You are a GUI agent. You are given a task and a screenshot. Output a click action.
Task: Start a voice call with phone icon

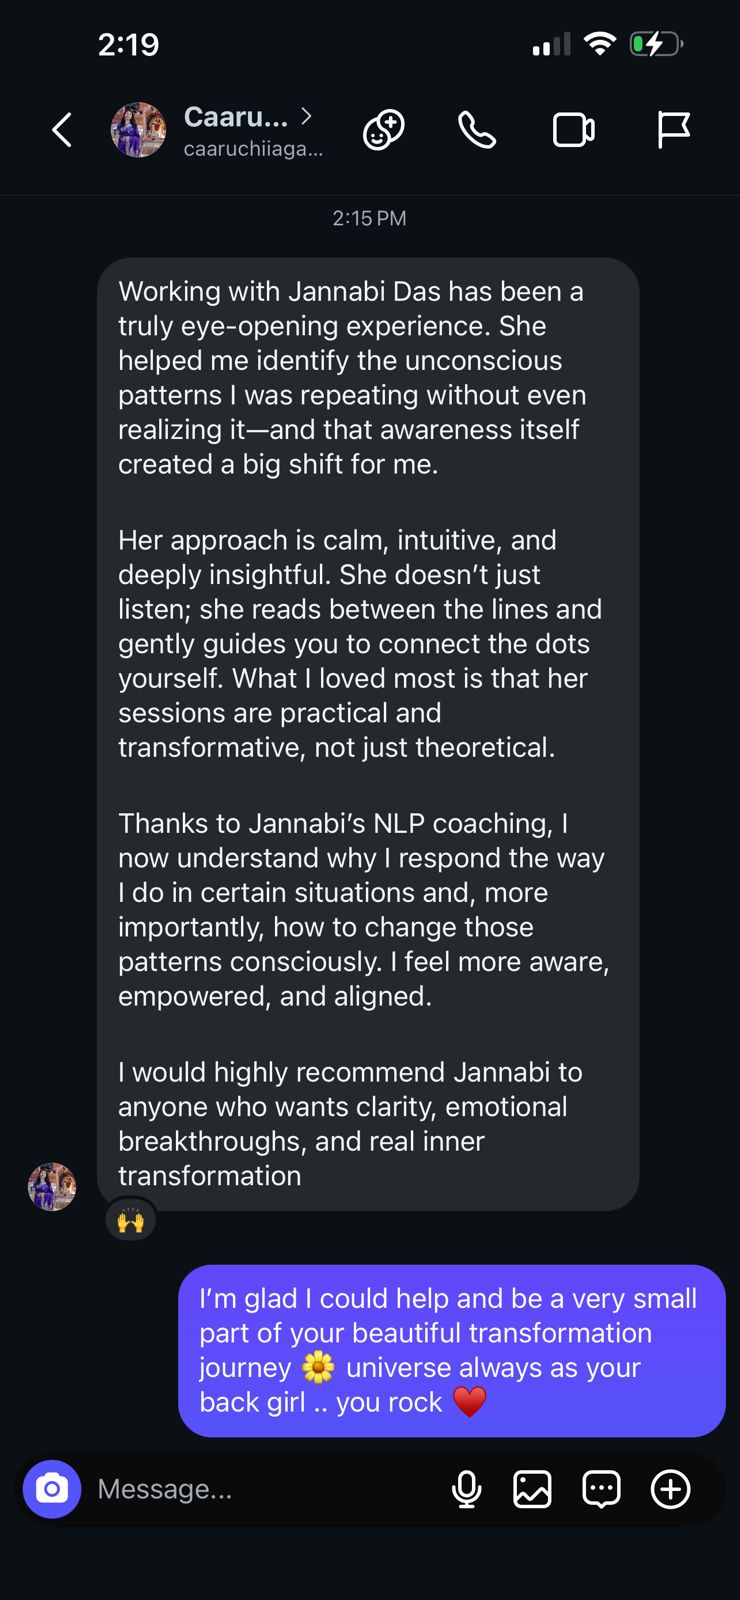tap(477, 130)
